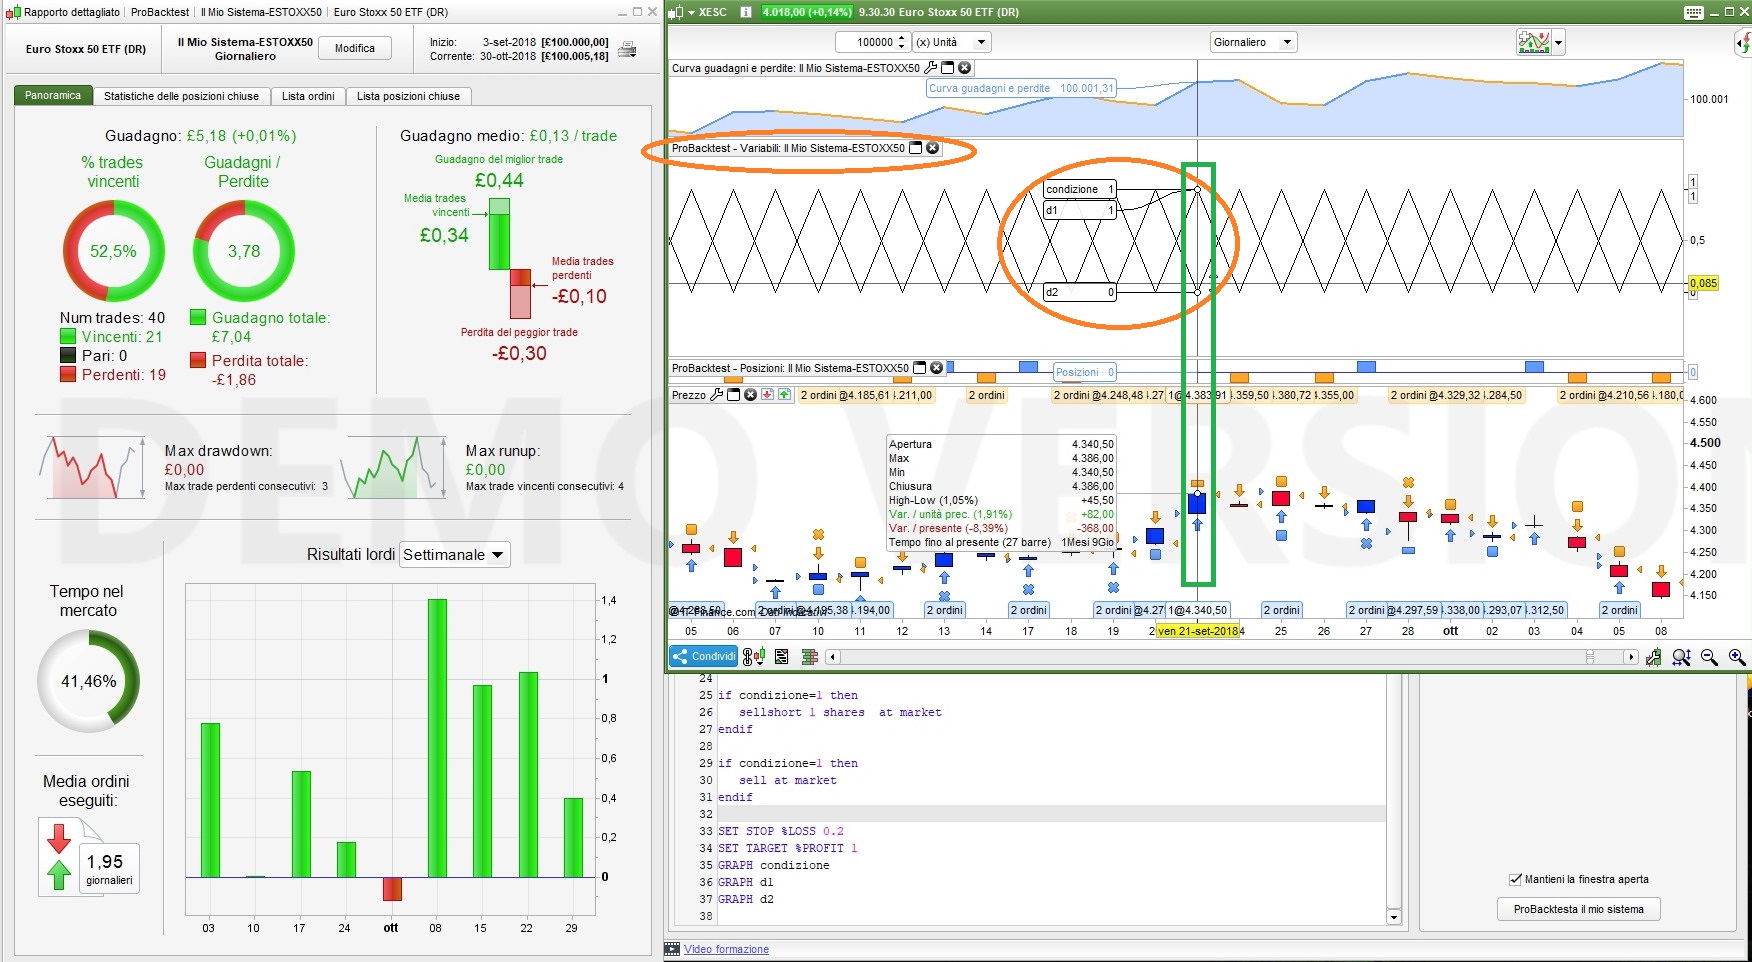Screen dimensions: 1752x962
Task: Click the code editor scroll-down arrow
Action: click(x=1394, y=917)
